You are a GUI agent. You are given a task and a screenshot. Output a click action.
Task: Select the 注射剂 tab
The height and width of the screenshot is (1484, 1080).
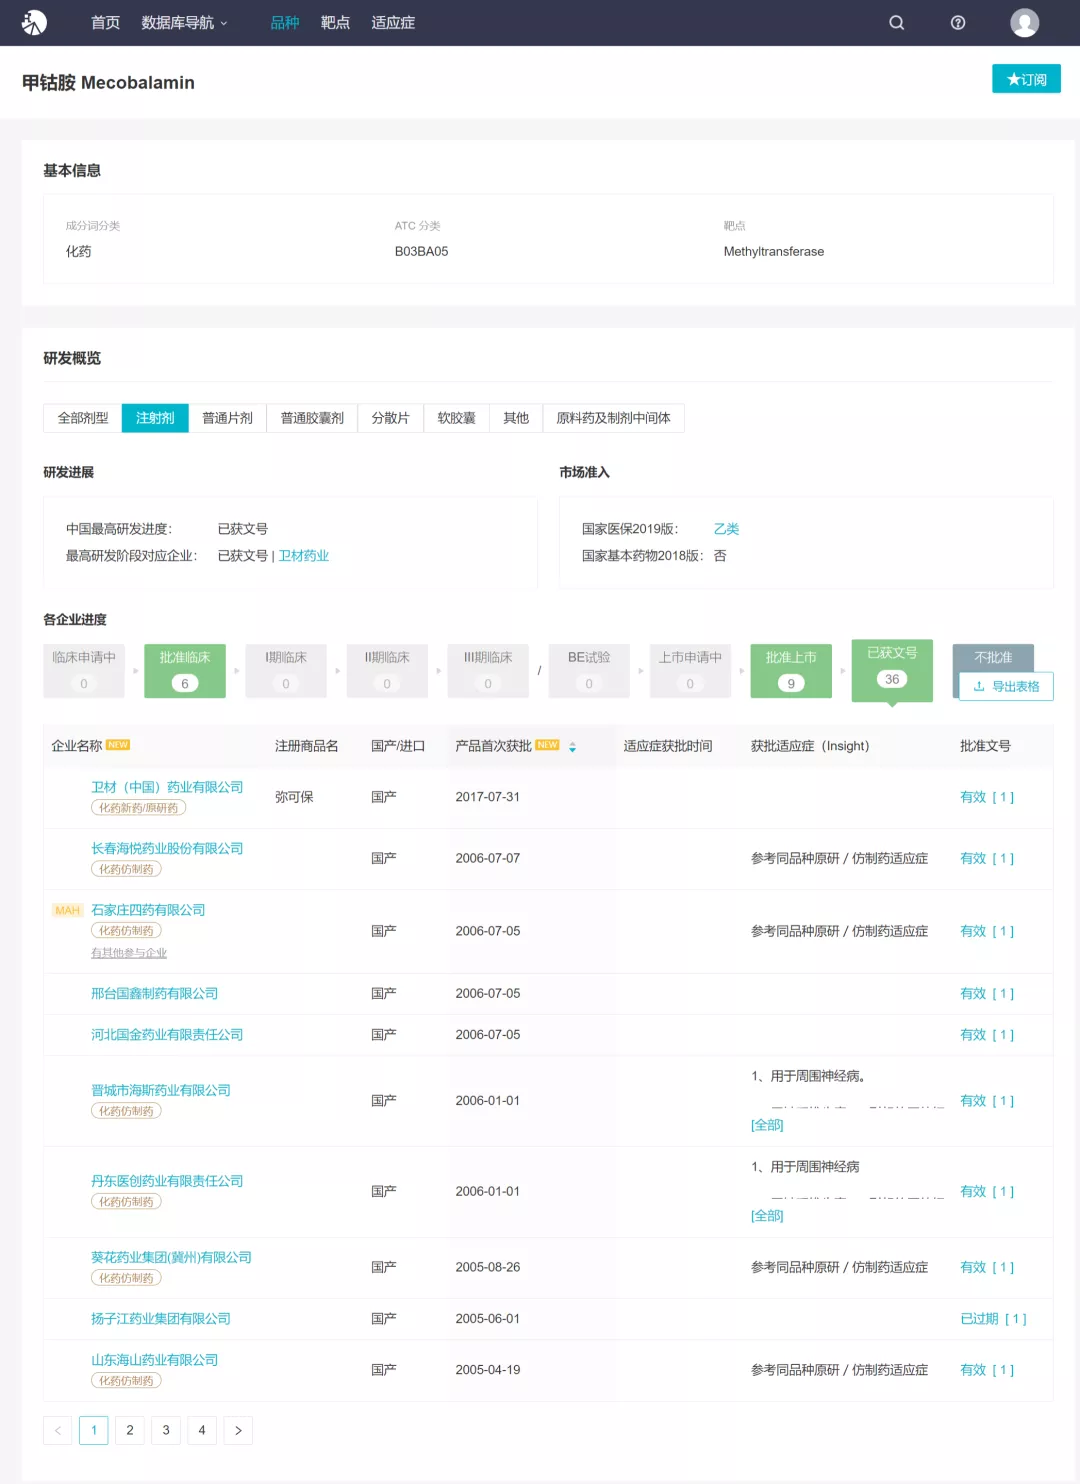tap(155, 418)
